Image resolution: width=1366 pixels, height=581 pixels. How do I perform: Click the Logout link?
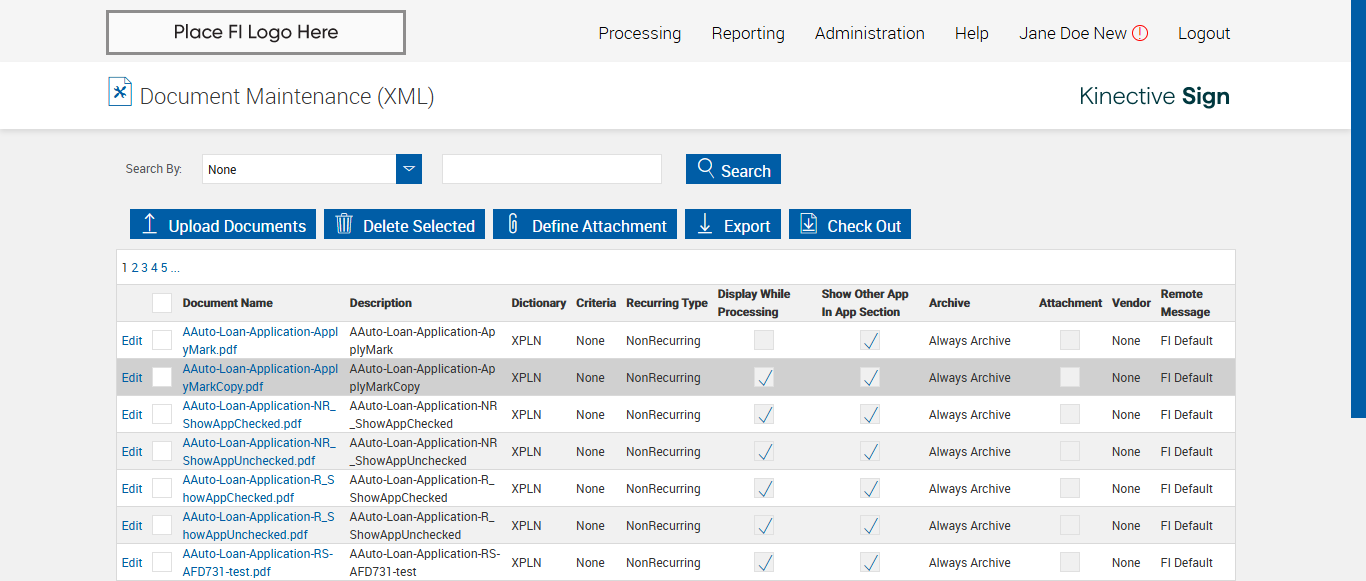click(x=1203, y=33)
